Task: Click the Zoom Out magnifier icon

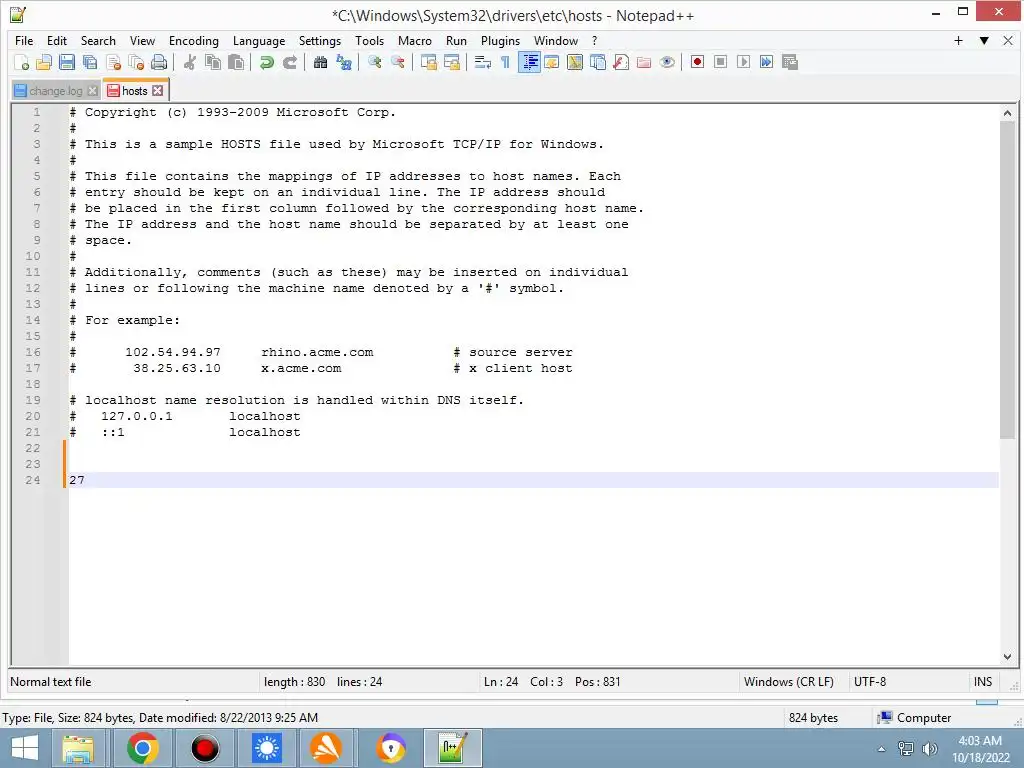Action: (x=398, y=62)
